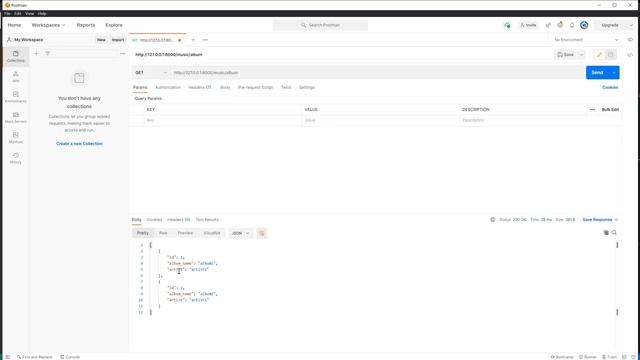Click the filter icon in collections panel
The image size is (640, 360).
[48, 53]
